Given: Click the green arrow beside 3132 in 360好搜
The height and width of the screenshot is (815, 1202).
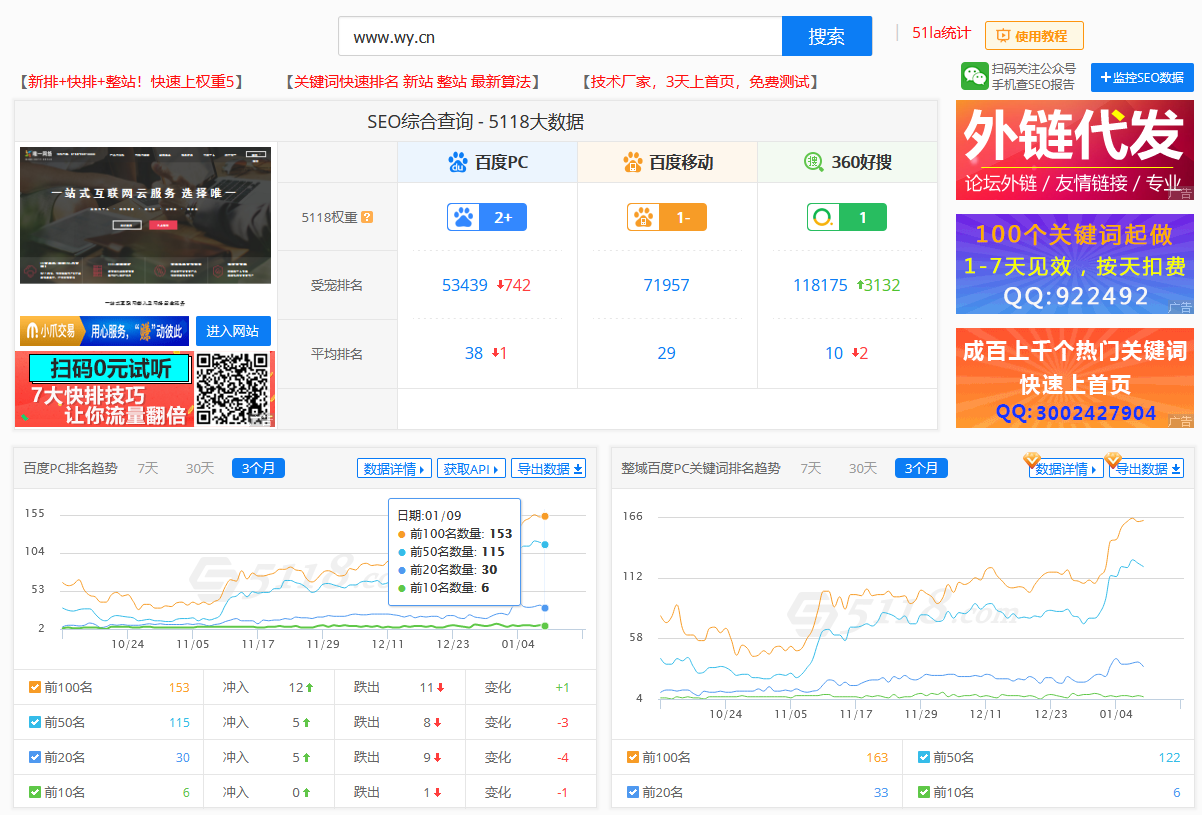Looking at the screenshot, I should (860, 285).
